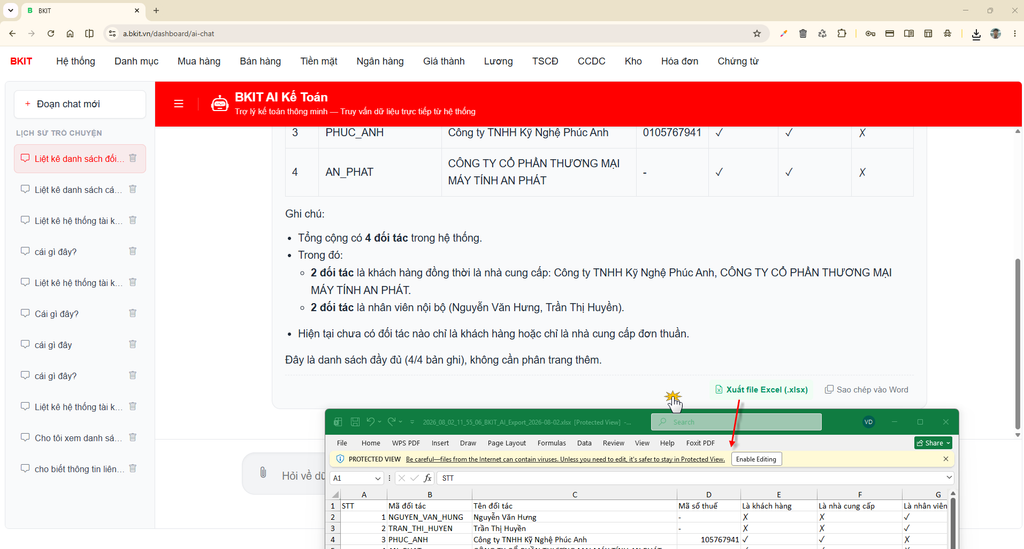This screenshot has width=1024, height=549.
Task: Click the BKIT logo link
Action: tap(21, 61)
